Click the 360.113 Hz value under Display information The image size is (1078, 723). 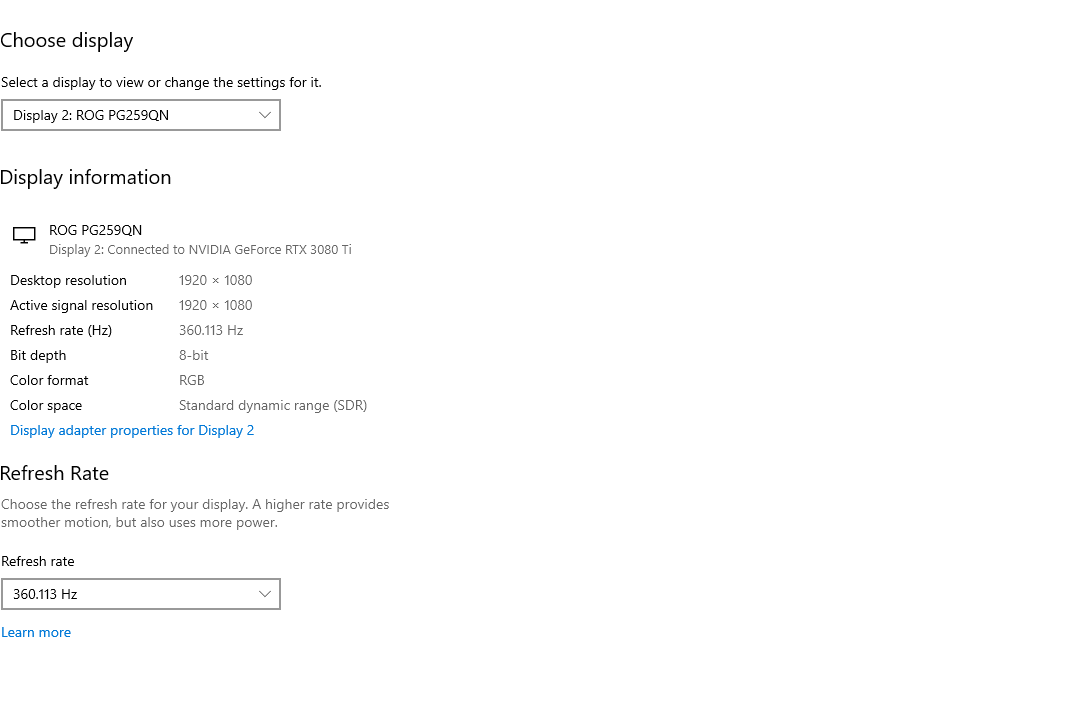pyautogui.click(x=211, y=330)
